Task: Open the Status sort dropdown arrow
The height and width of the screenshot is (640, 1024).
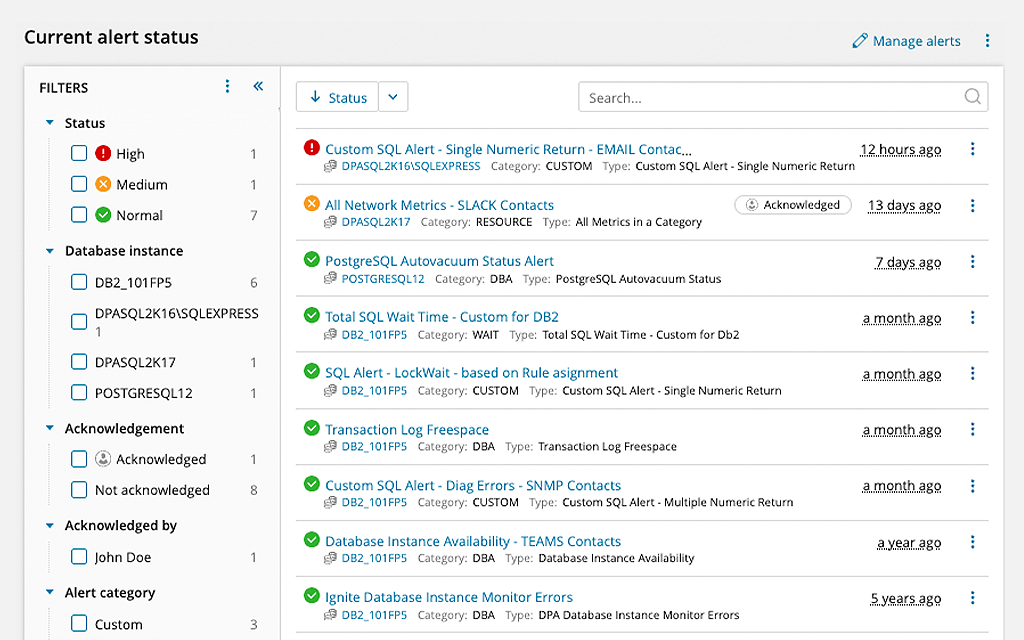Action: click(x=392, y=96)
